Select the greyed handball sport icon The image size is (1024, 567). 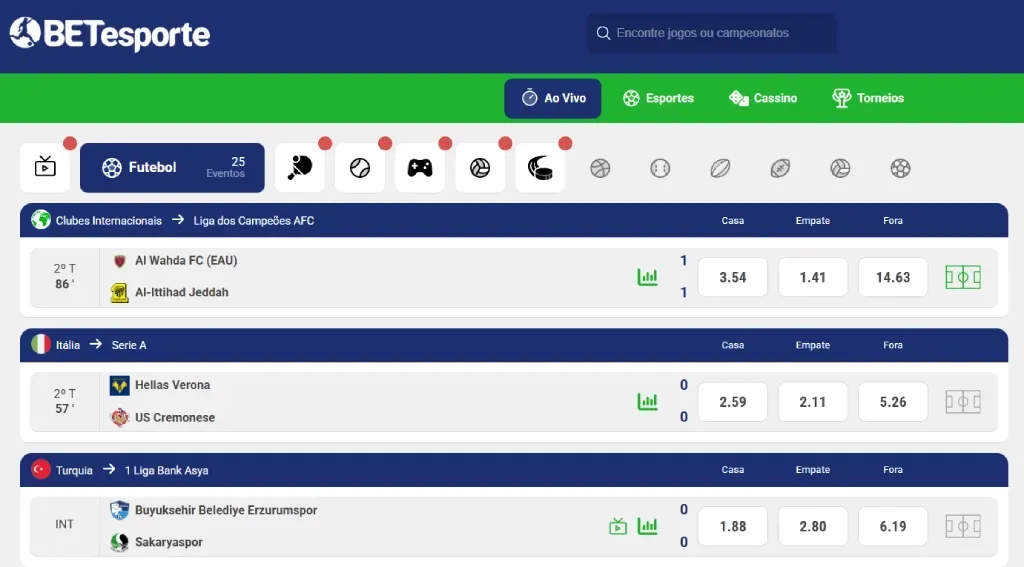pyautogui.click(x=840, y=168)
